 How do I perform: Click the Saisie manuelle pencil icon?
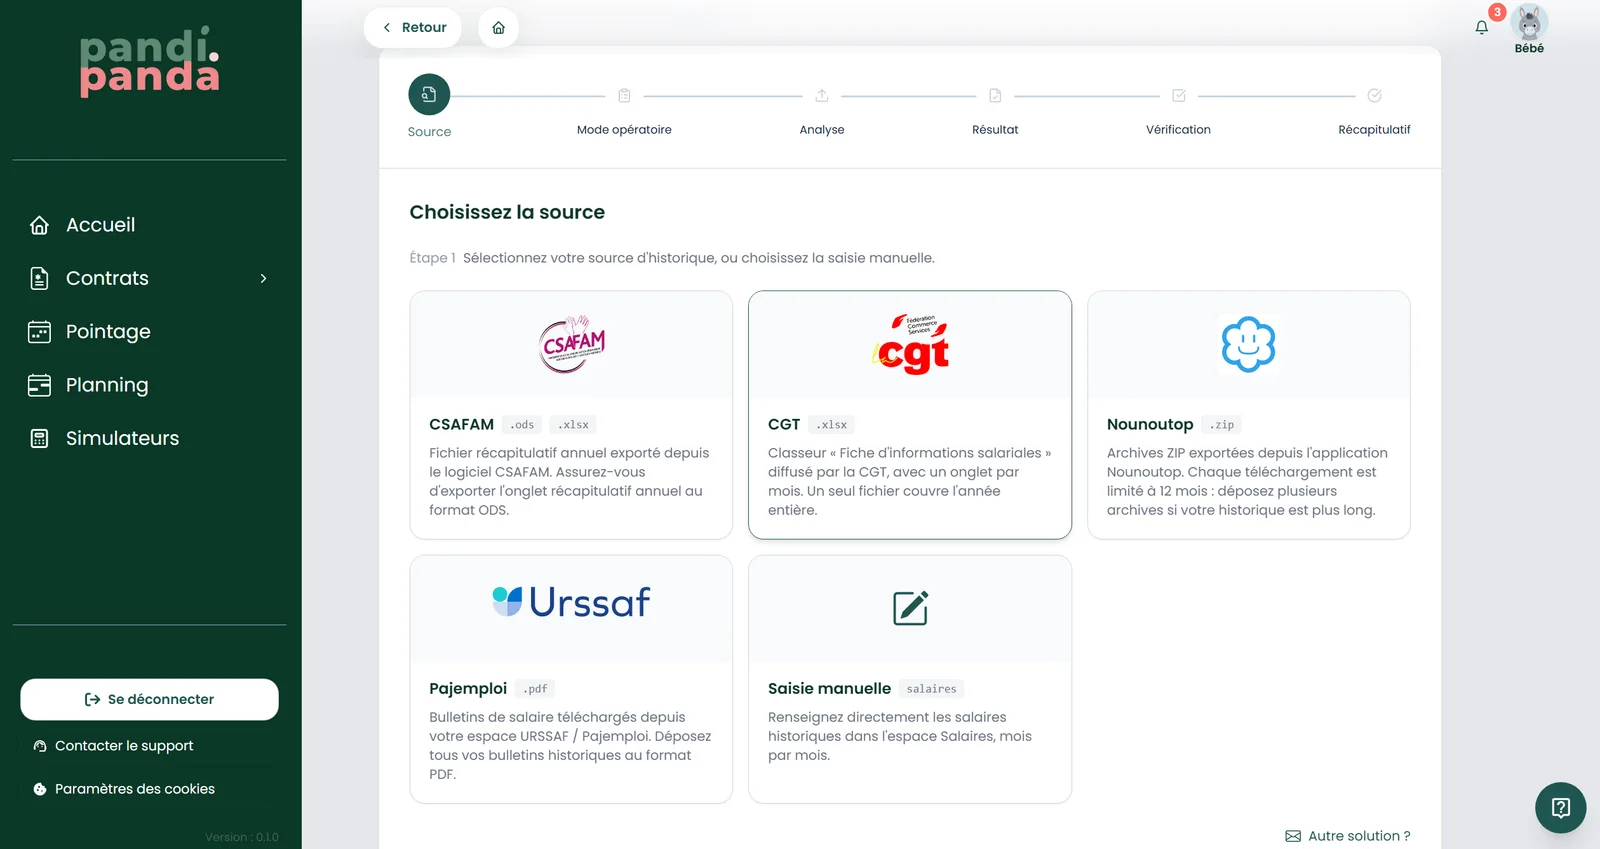point(910,608)
